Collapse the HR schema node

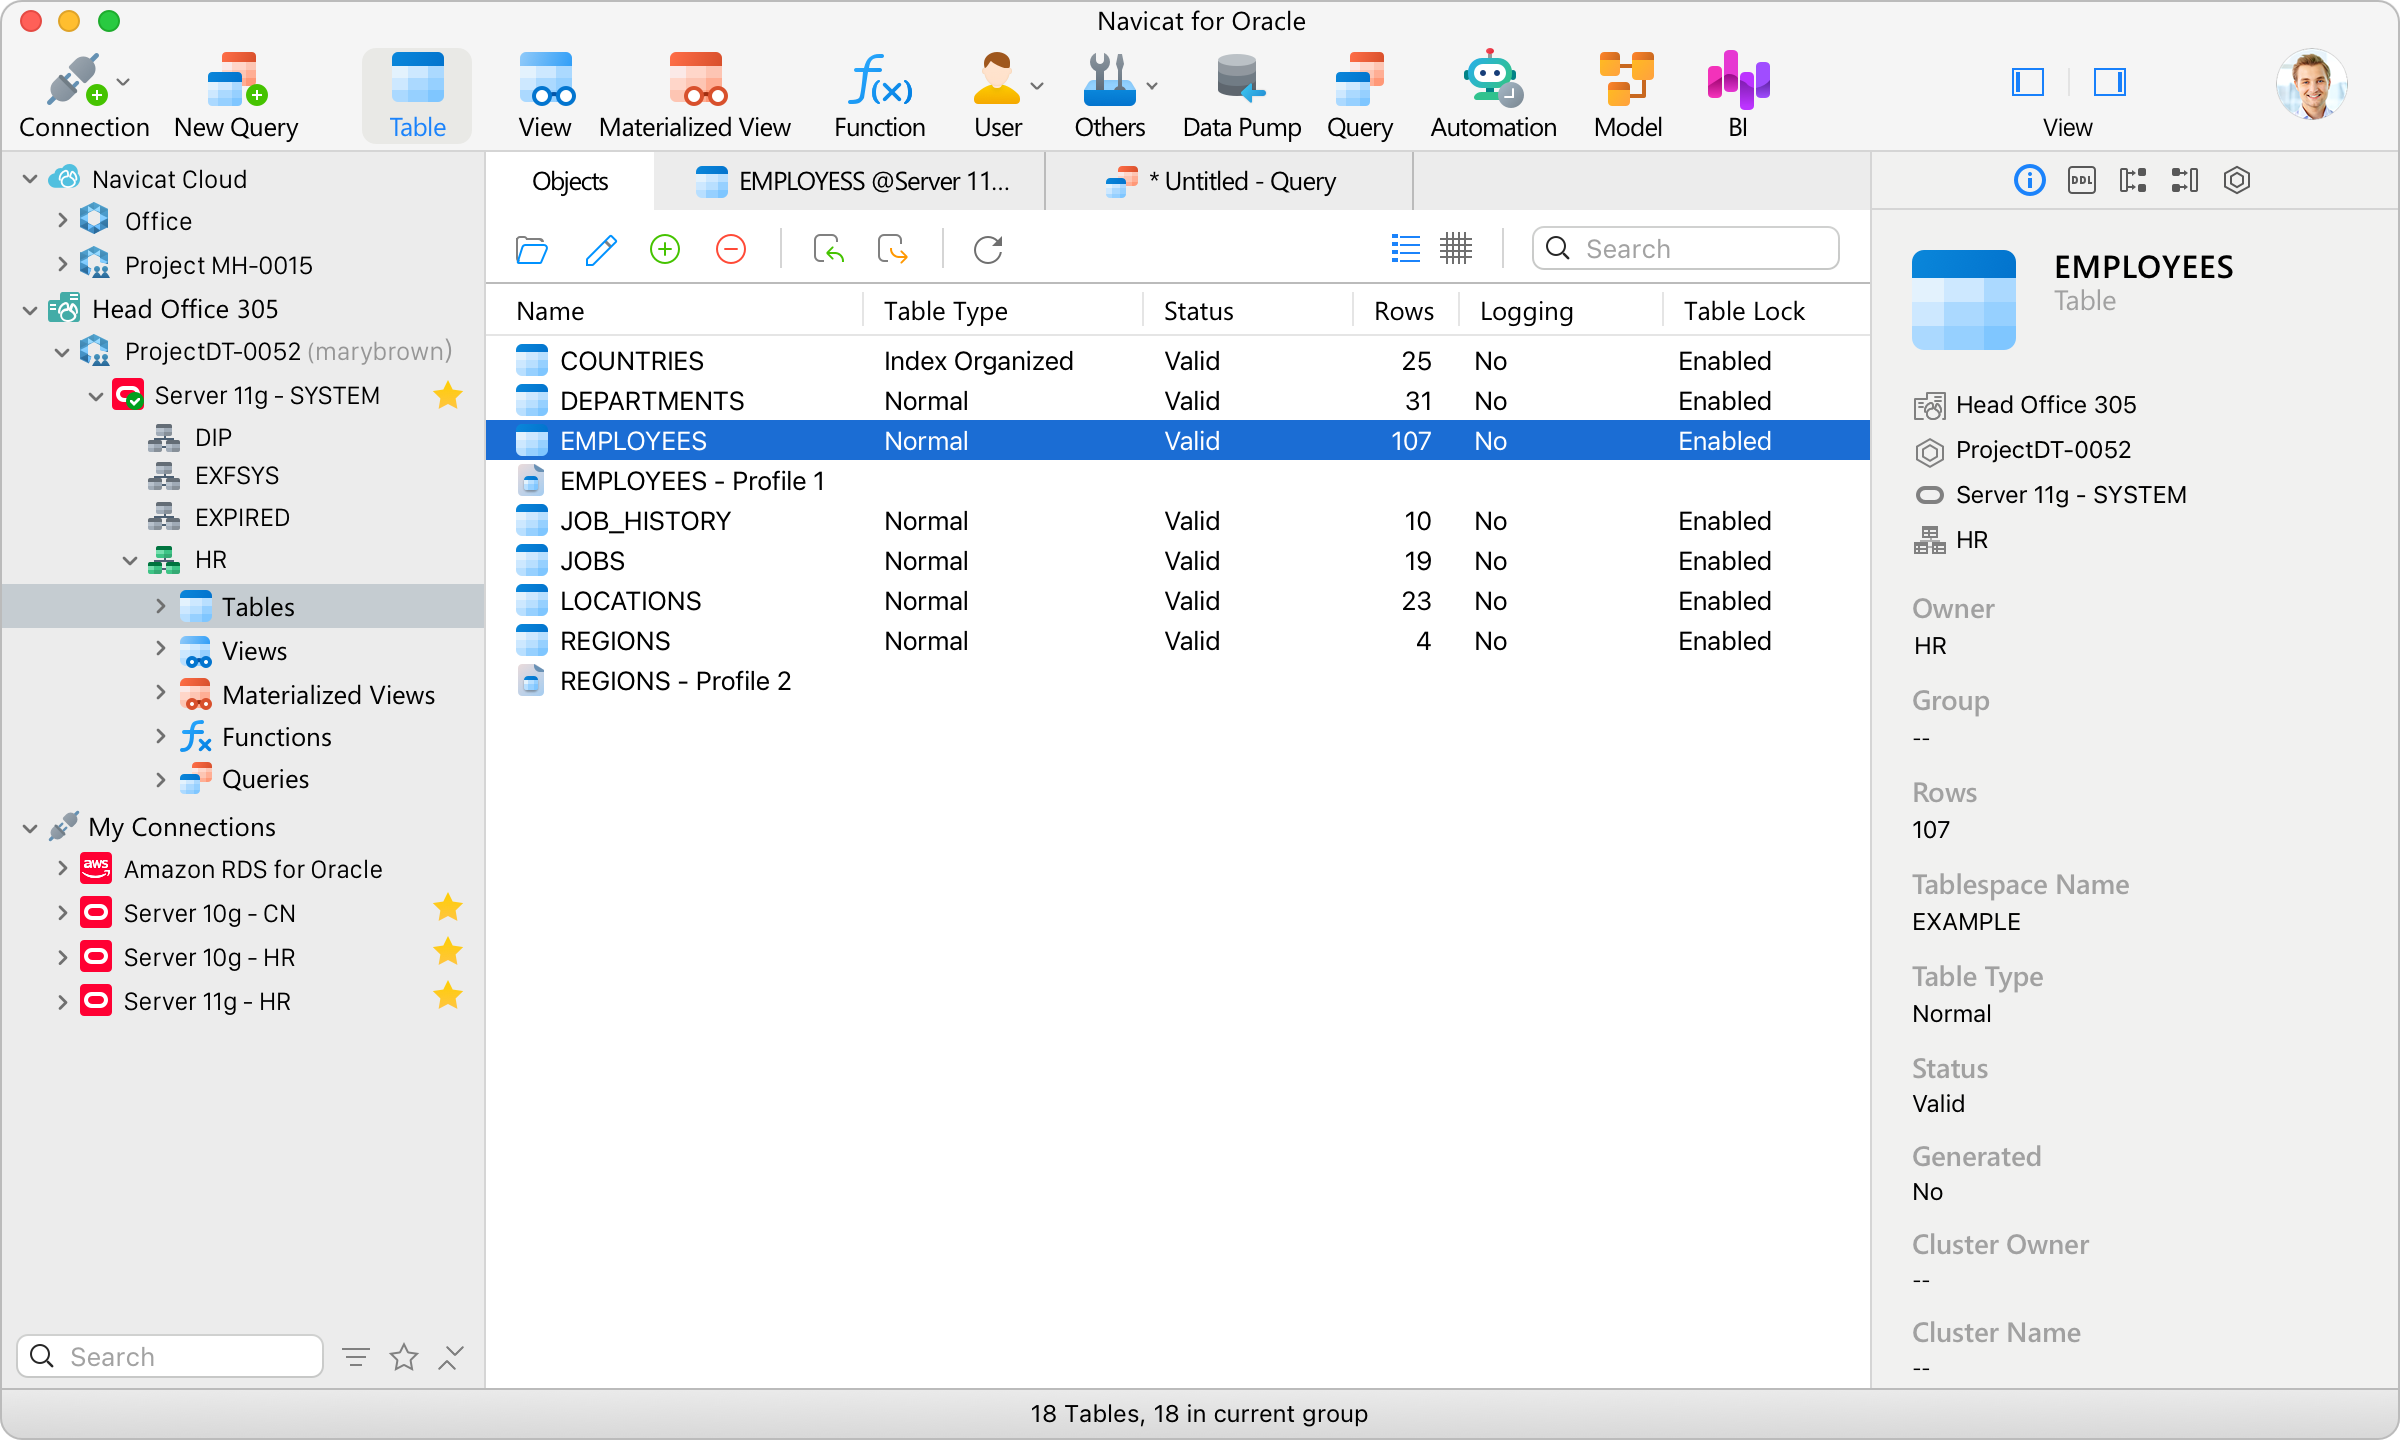pyautogui.click(x=130, y=560)
